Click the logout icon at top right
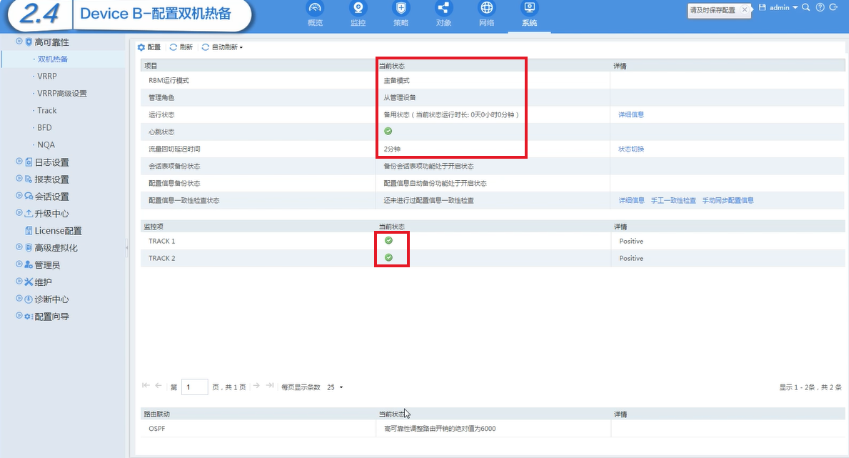This screenshot has height=458, width=849. [833, 8]
